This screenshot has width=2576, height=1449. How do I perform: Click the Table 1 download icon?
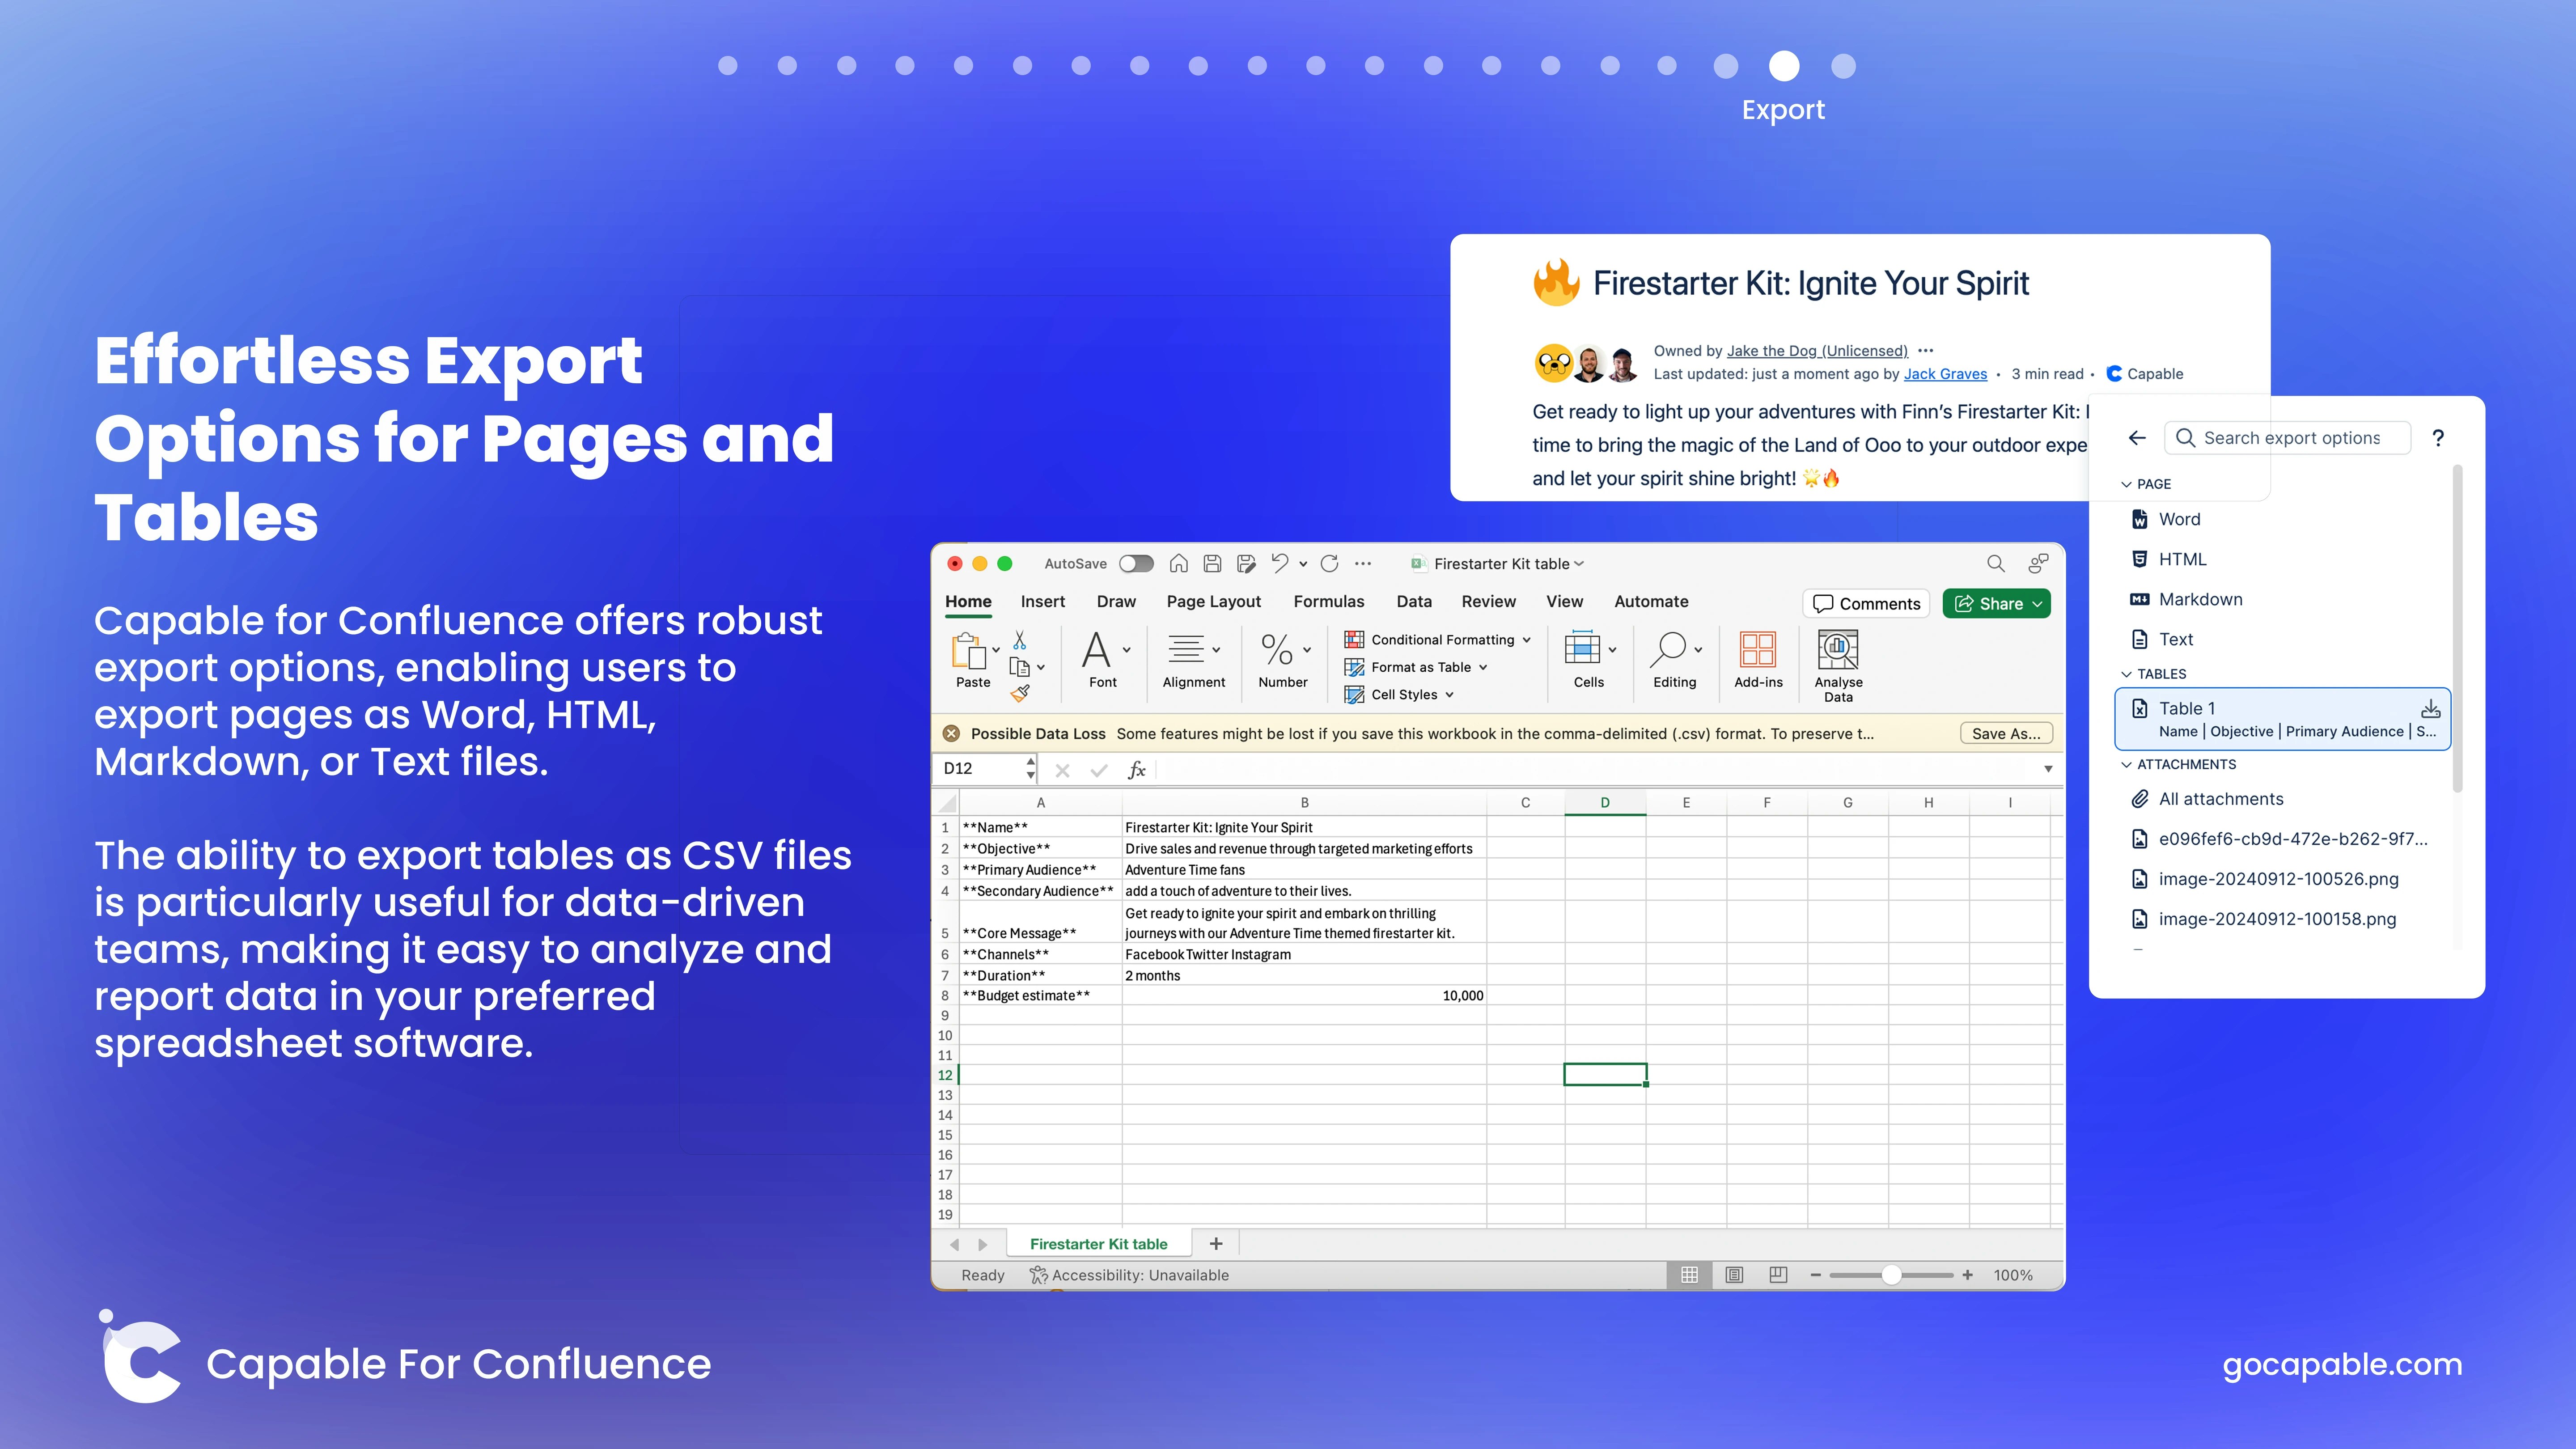pyautogui.click(x=2431, y=709)
